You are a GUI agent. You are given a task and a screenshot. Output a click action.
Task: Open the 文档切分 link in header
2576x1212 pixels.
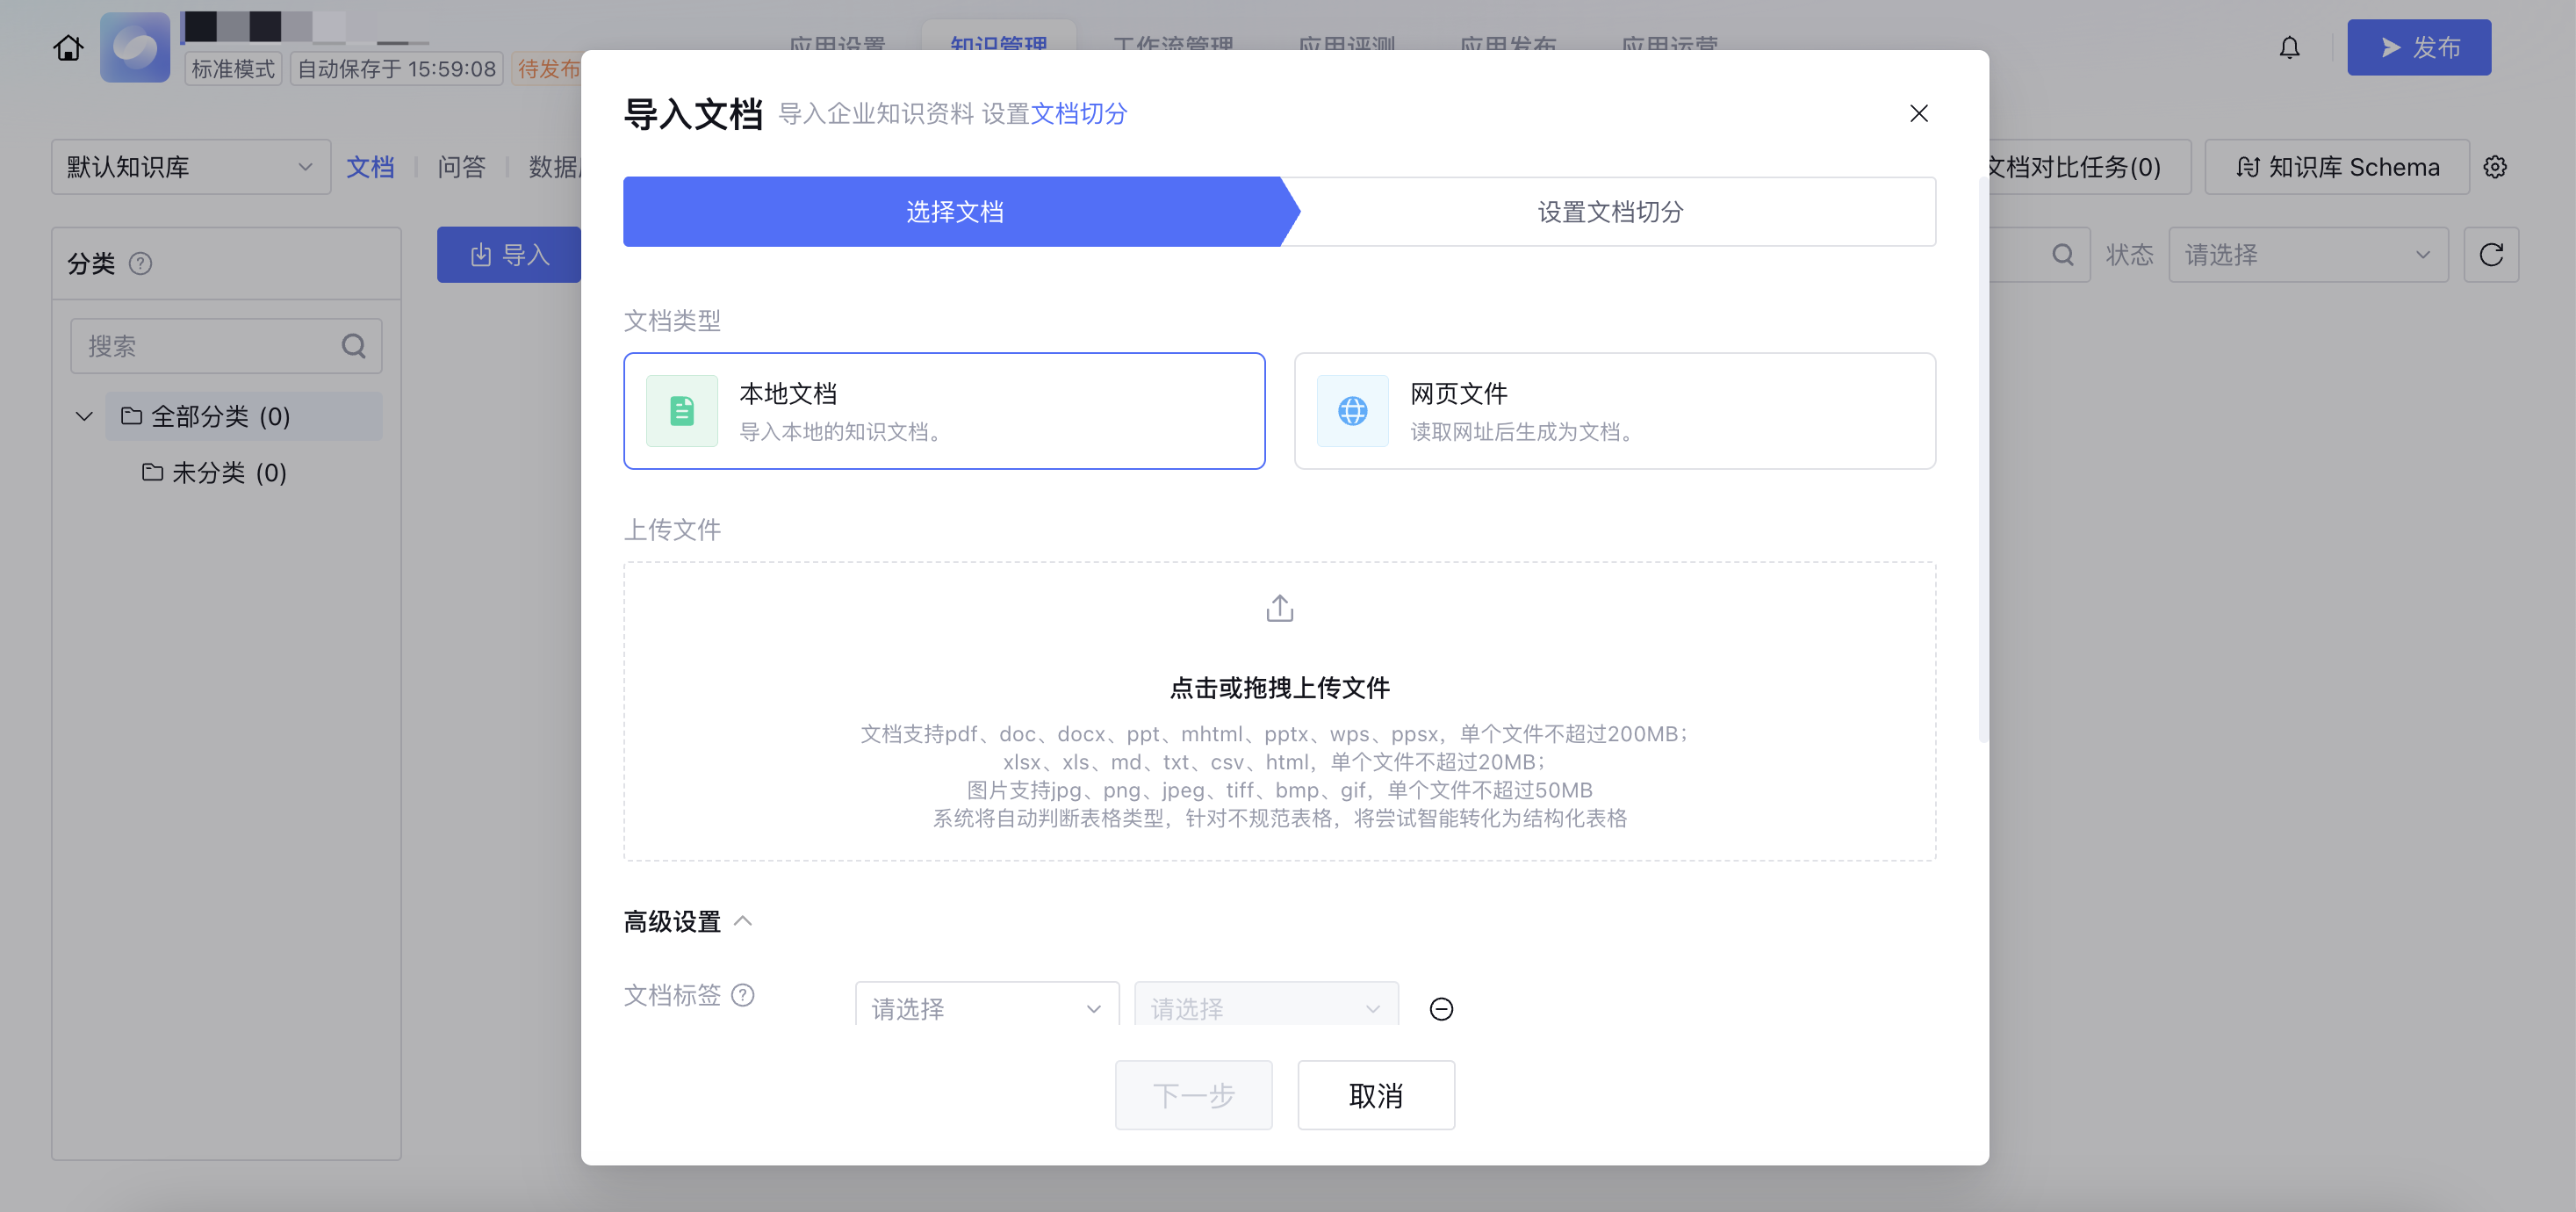(1078, 114)
